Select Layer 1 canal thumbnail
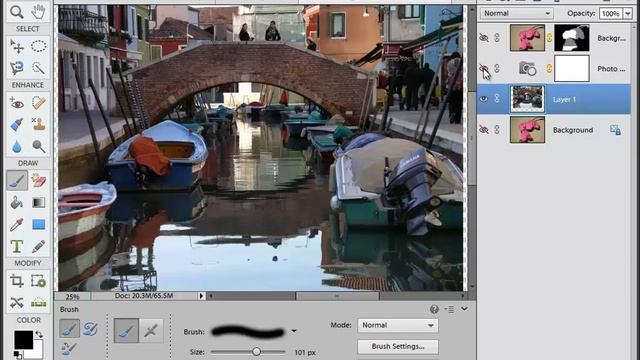Screen dimensions: 640x360 tap(527, 99)
